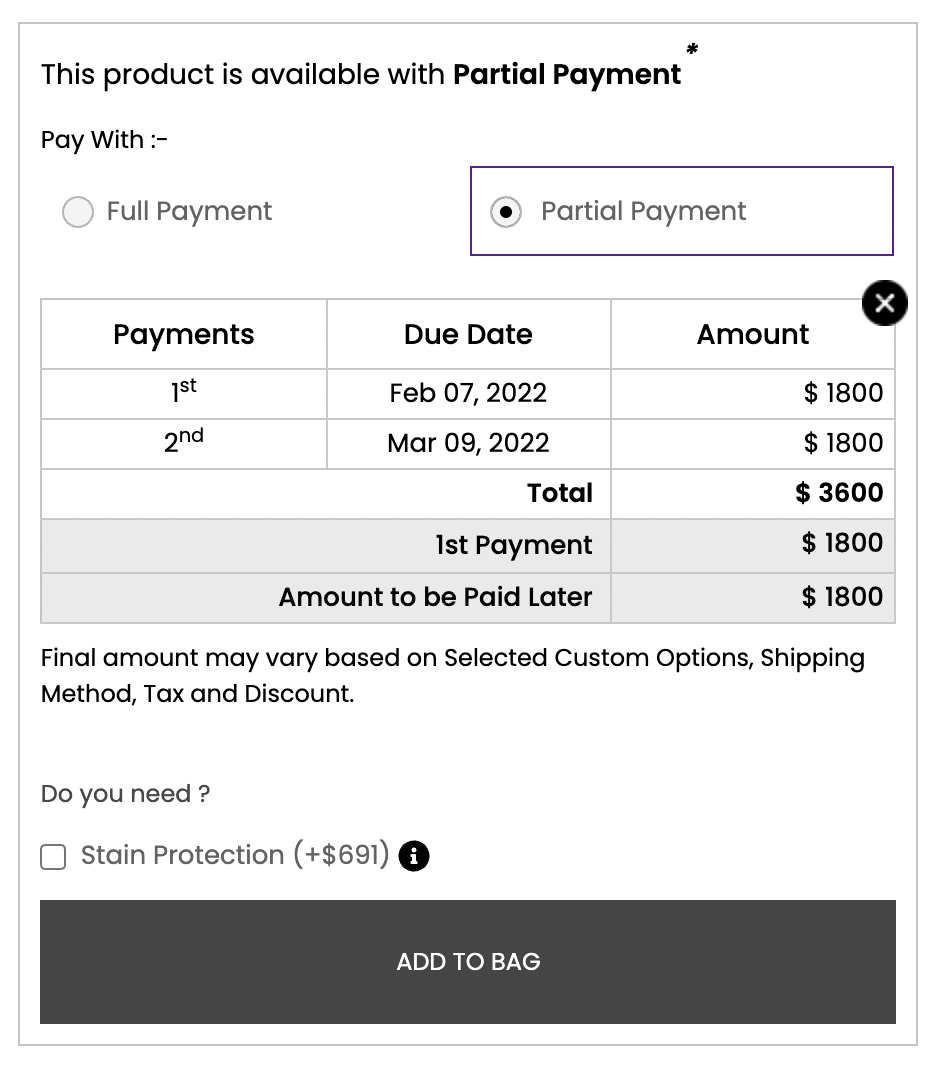Click the Do you need ? label
The height and width of the screenshot is (1076, 940).
(x=126, y=794)
